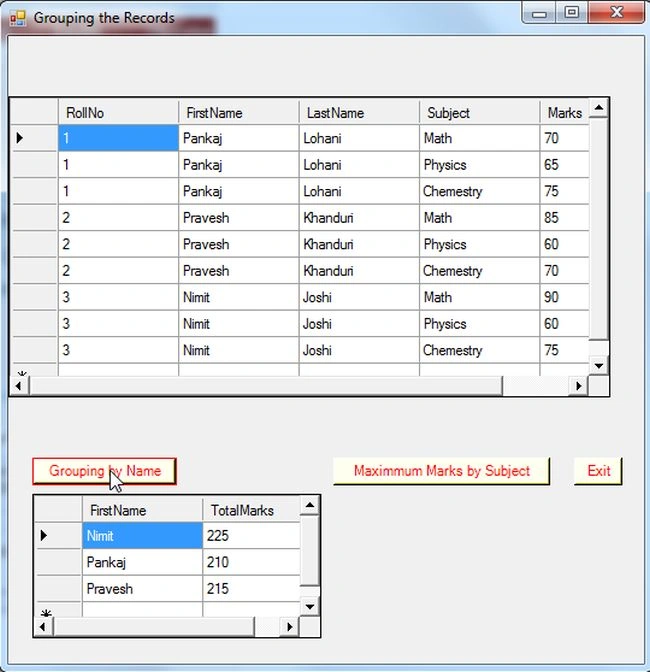Click Maximmum Marks by Subject button

coord(441,471)
